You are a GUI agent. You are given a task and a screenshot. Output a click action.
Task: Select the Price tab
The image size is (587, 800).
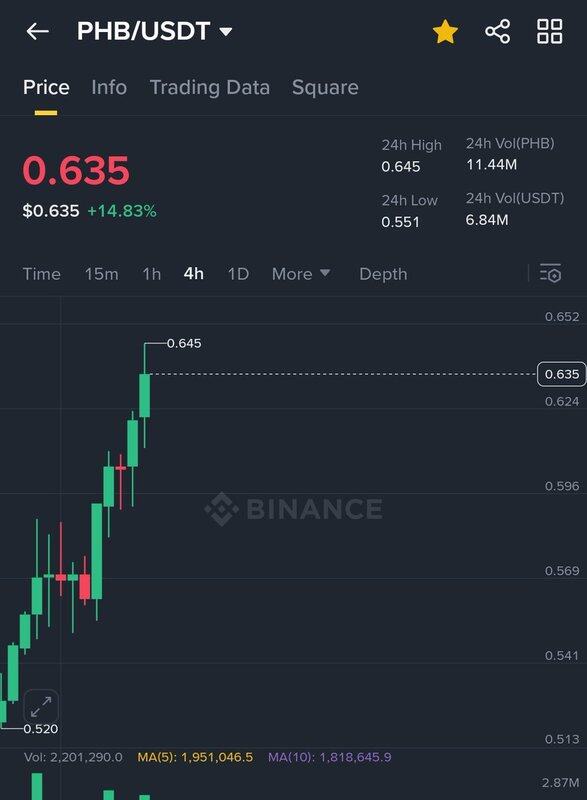pyautogui.click(x=46, y=87)
